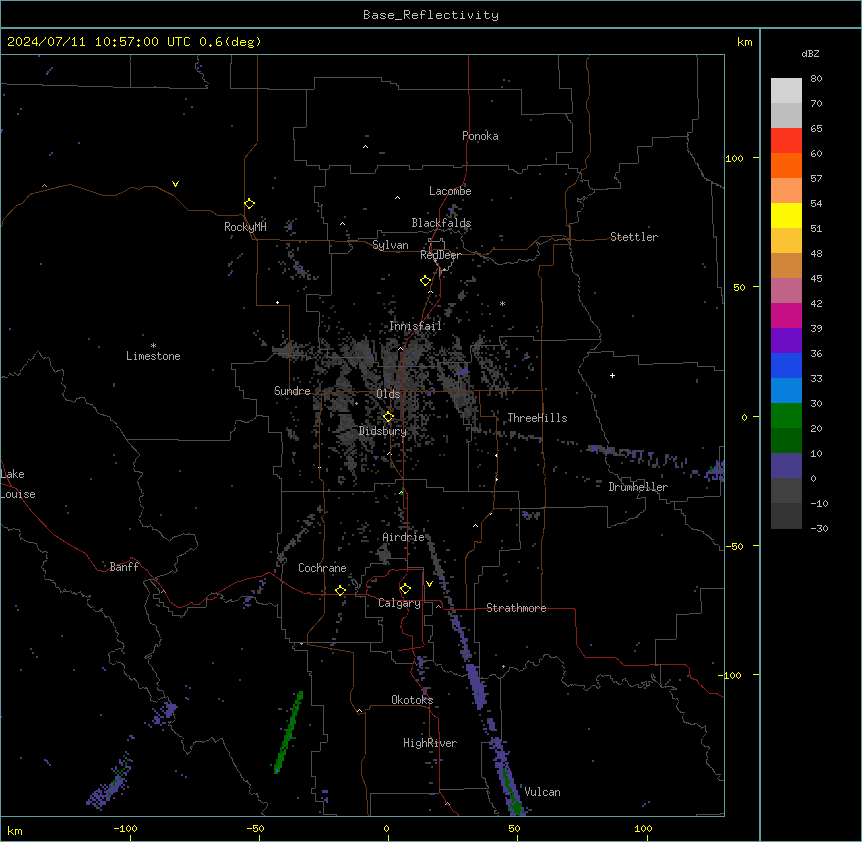The image size is (862, 842).
Task: Click the Sundre label
Action: [x=292, y=391]
